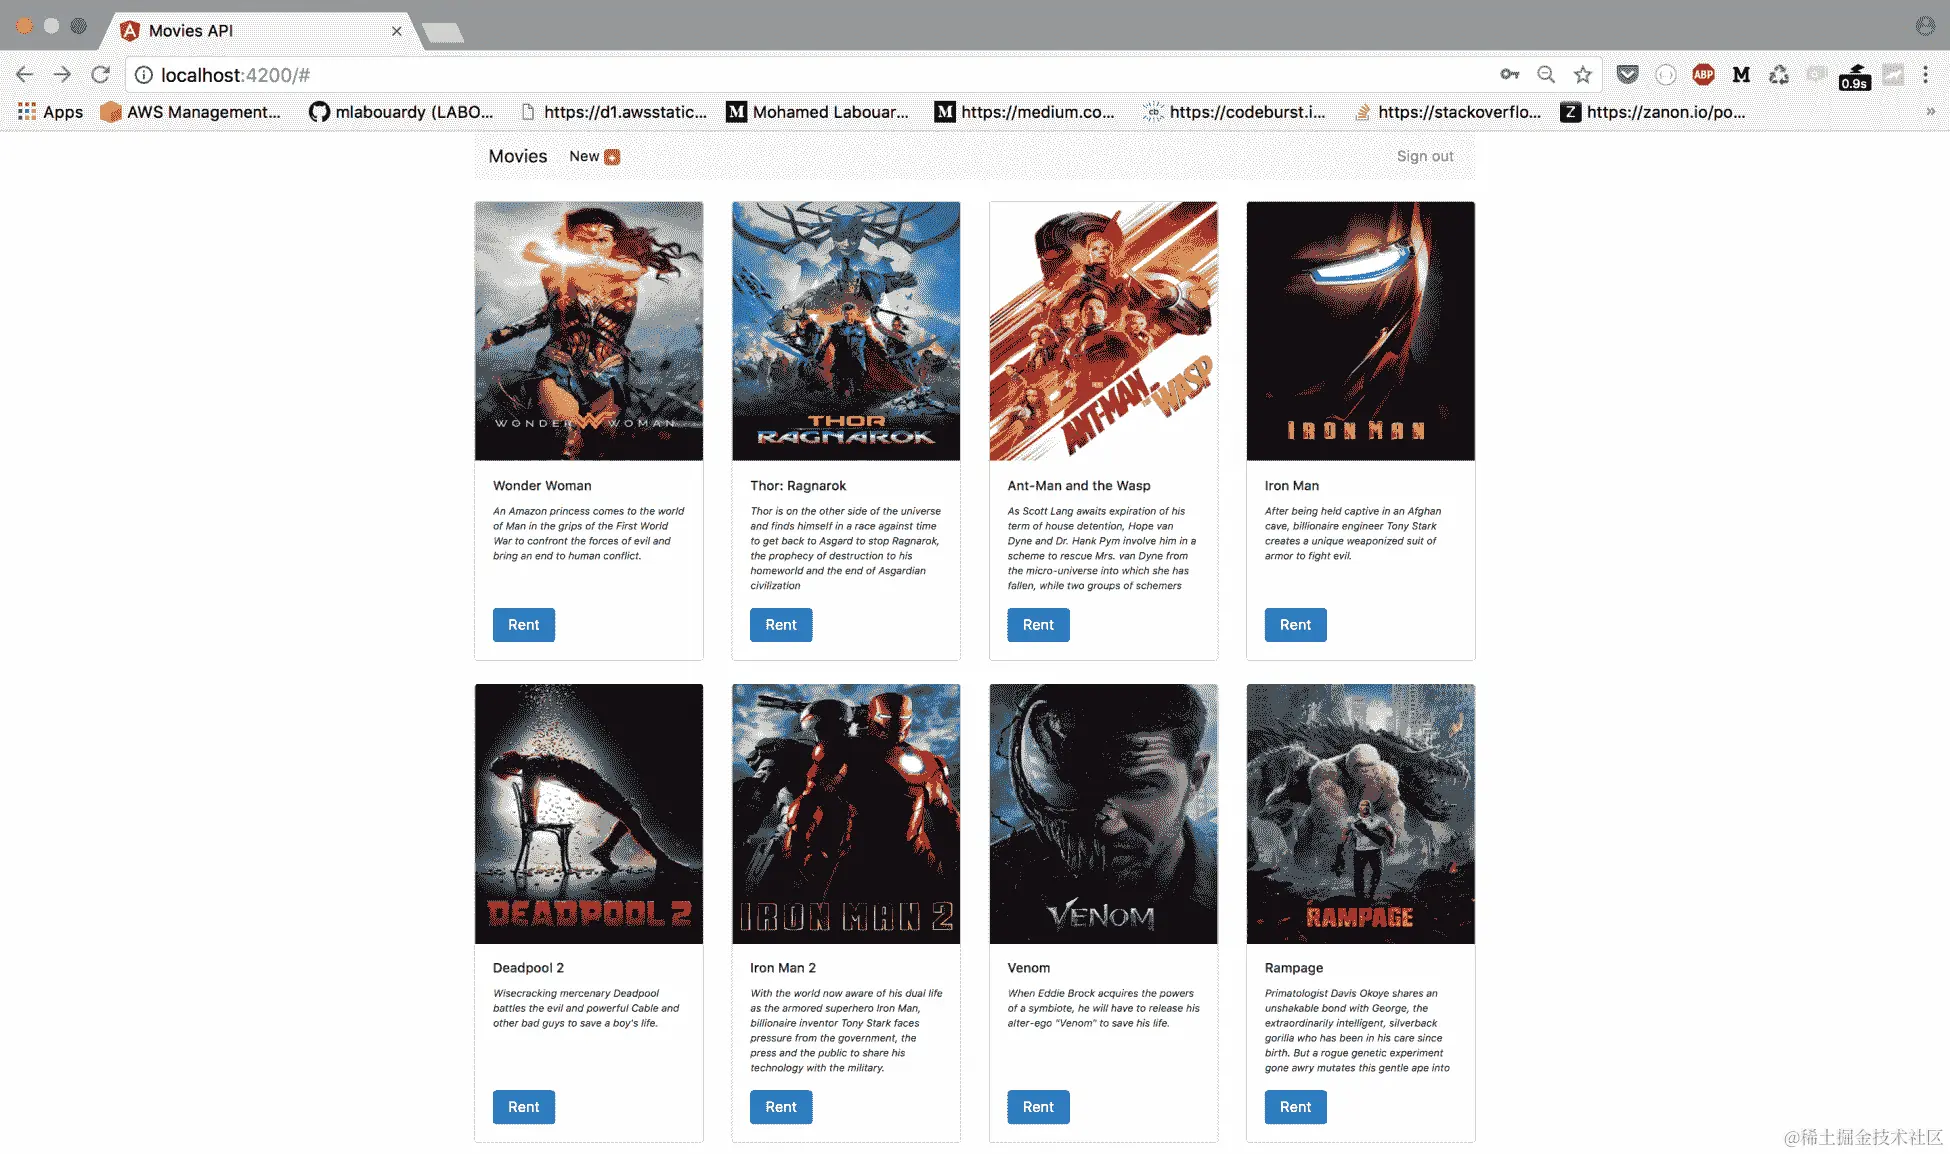
Task: Bookmark page with the star icon
Action: pos(1582,75)
